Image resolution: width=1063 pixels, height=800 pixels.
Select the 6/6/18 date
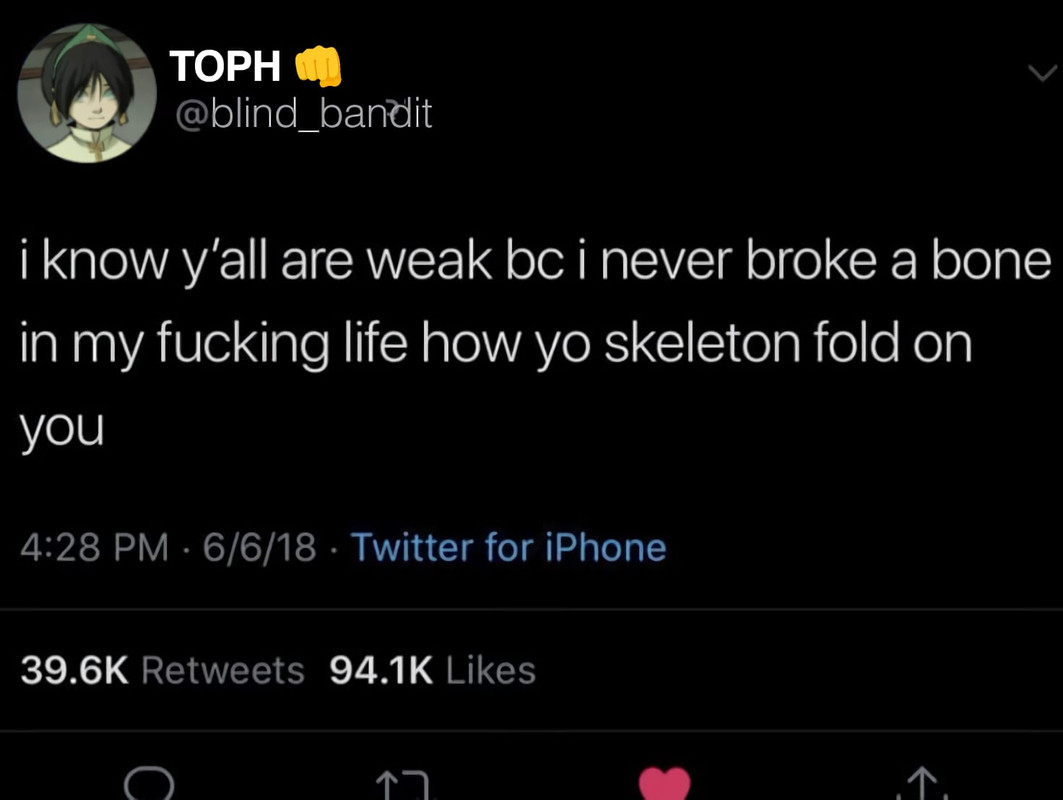tap(260, 547)
